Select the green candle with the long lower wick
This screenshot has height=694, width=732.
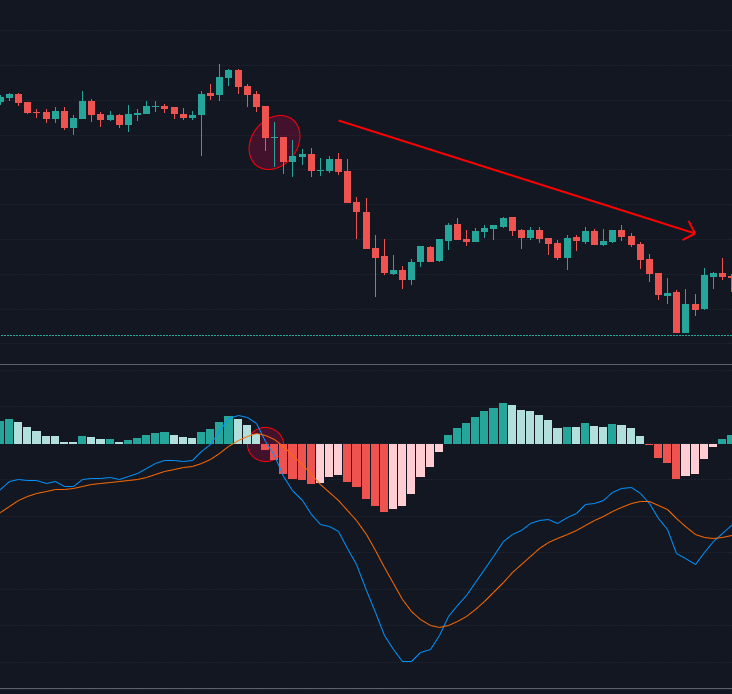click(x=201, y=105)
